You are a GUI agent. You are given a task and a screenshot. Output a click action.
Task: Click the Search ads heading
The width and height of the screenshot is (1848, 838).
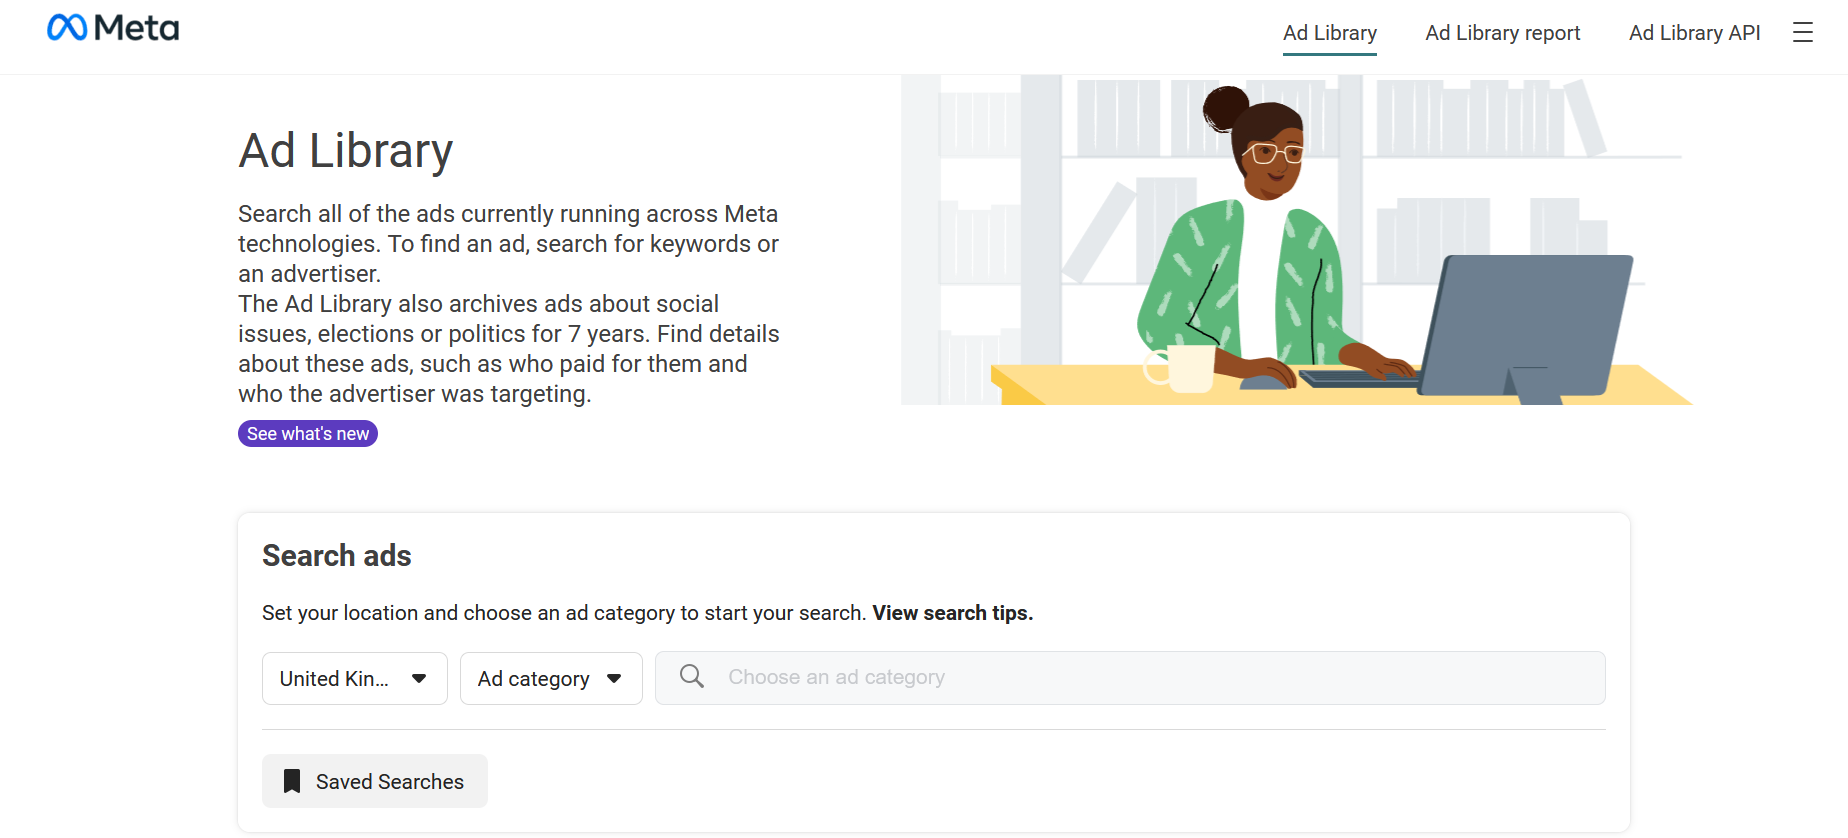pyautogui.click(x=337, y=555)
